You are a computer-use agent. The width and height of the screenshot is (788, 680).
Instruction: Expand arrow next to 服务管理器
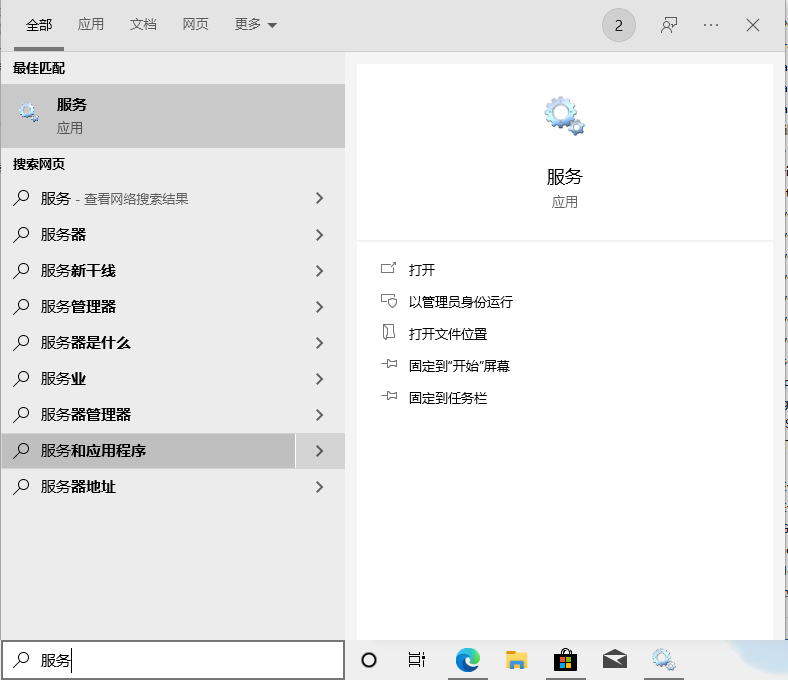click(x=320, y=307)
